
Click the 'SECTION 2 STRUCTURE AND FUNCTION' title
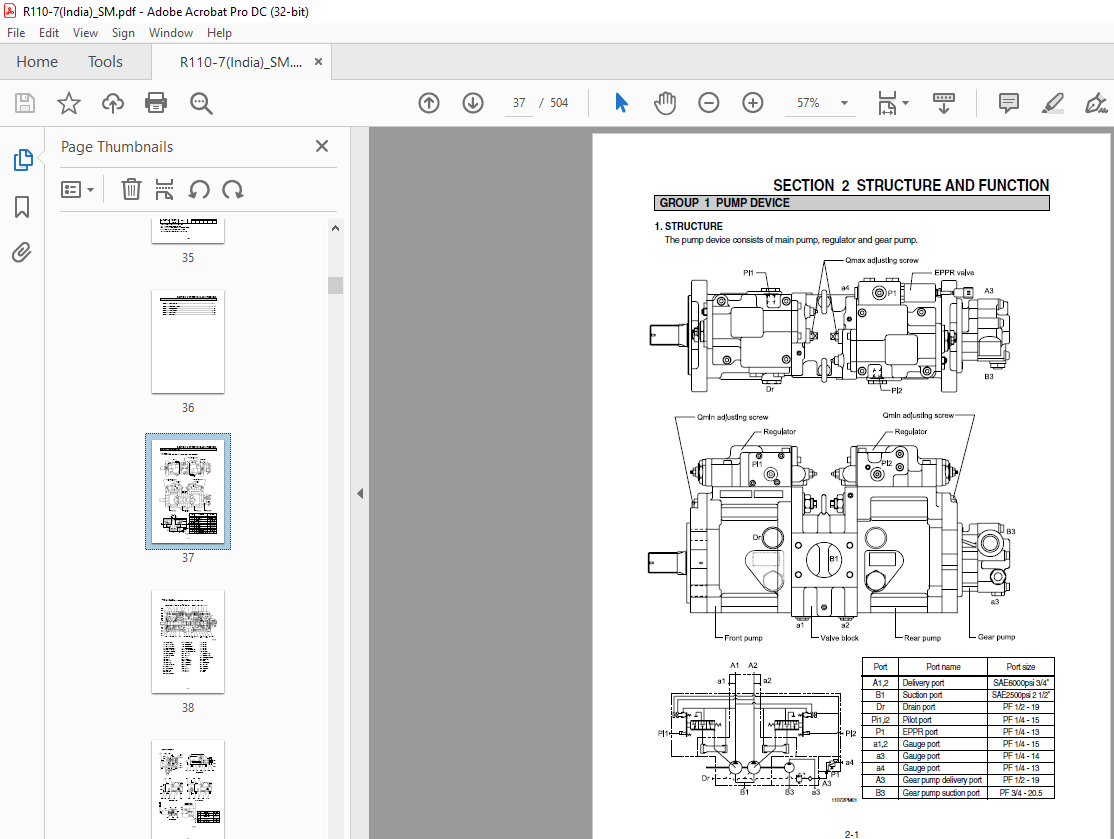[x=911, y=185]
